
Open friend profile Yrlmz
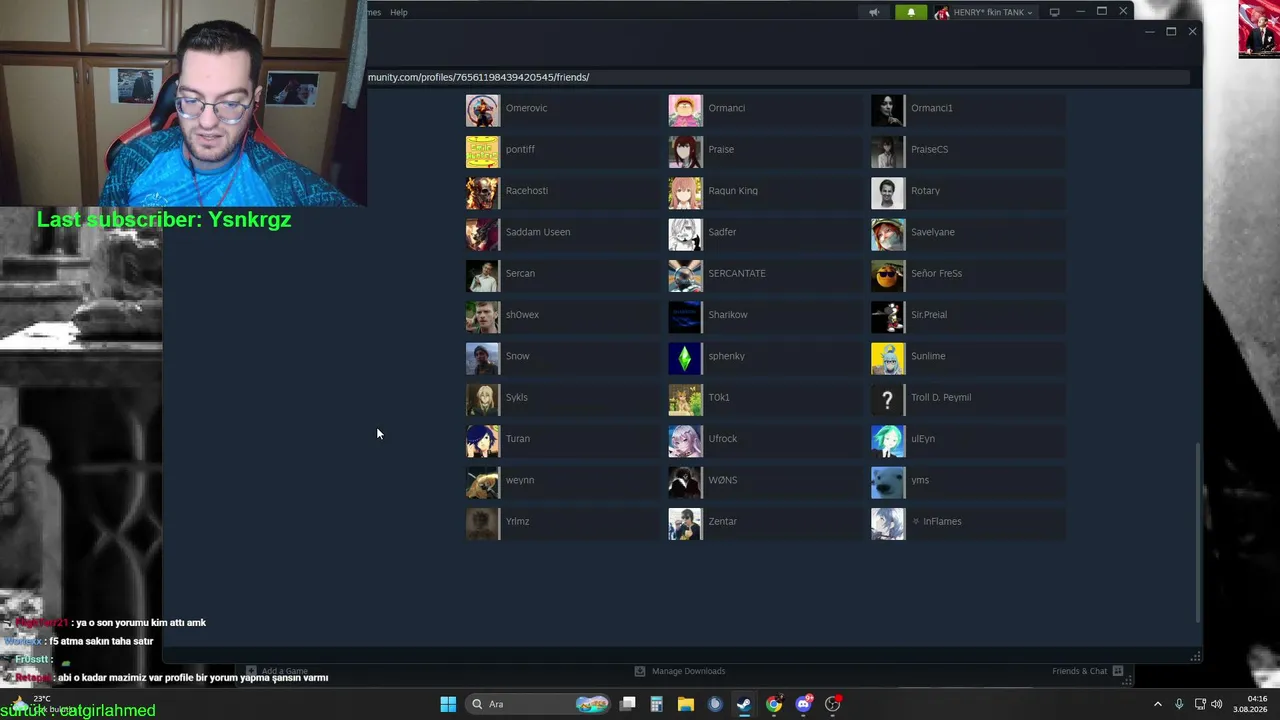tap(562, 522)
